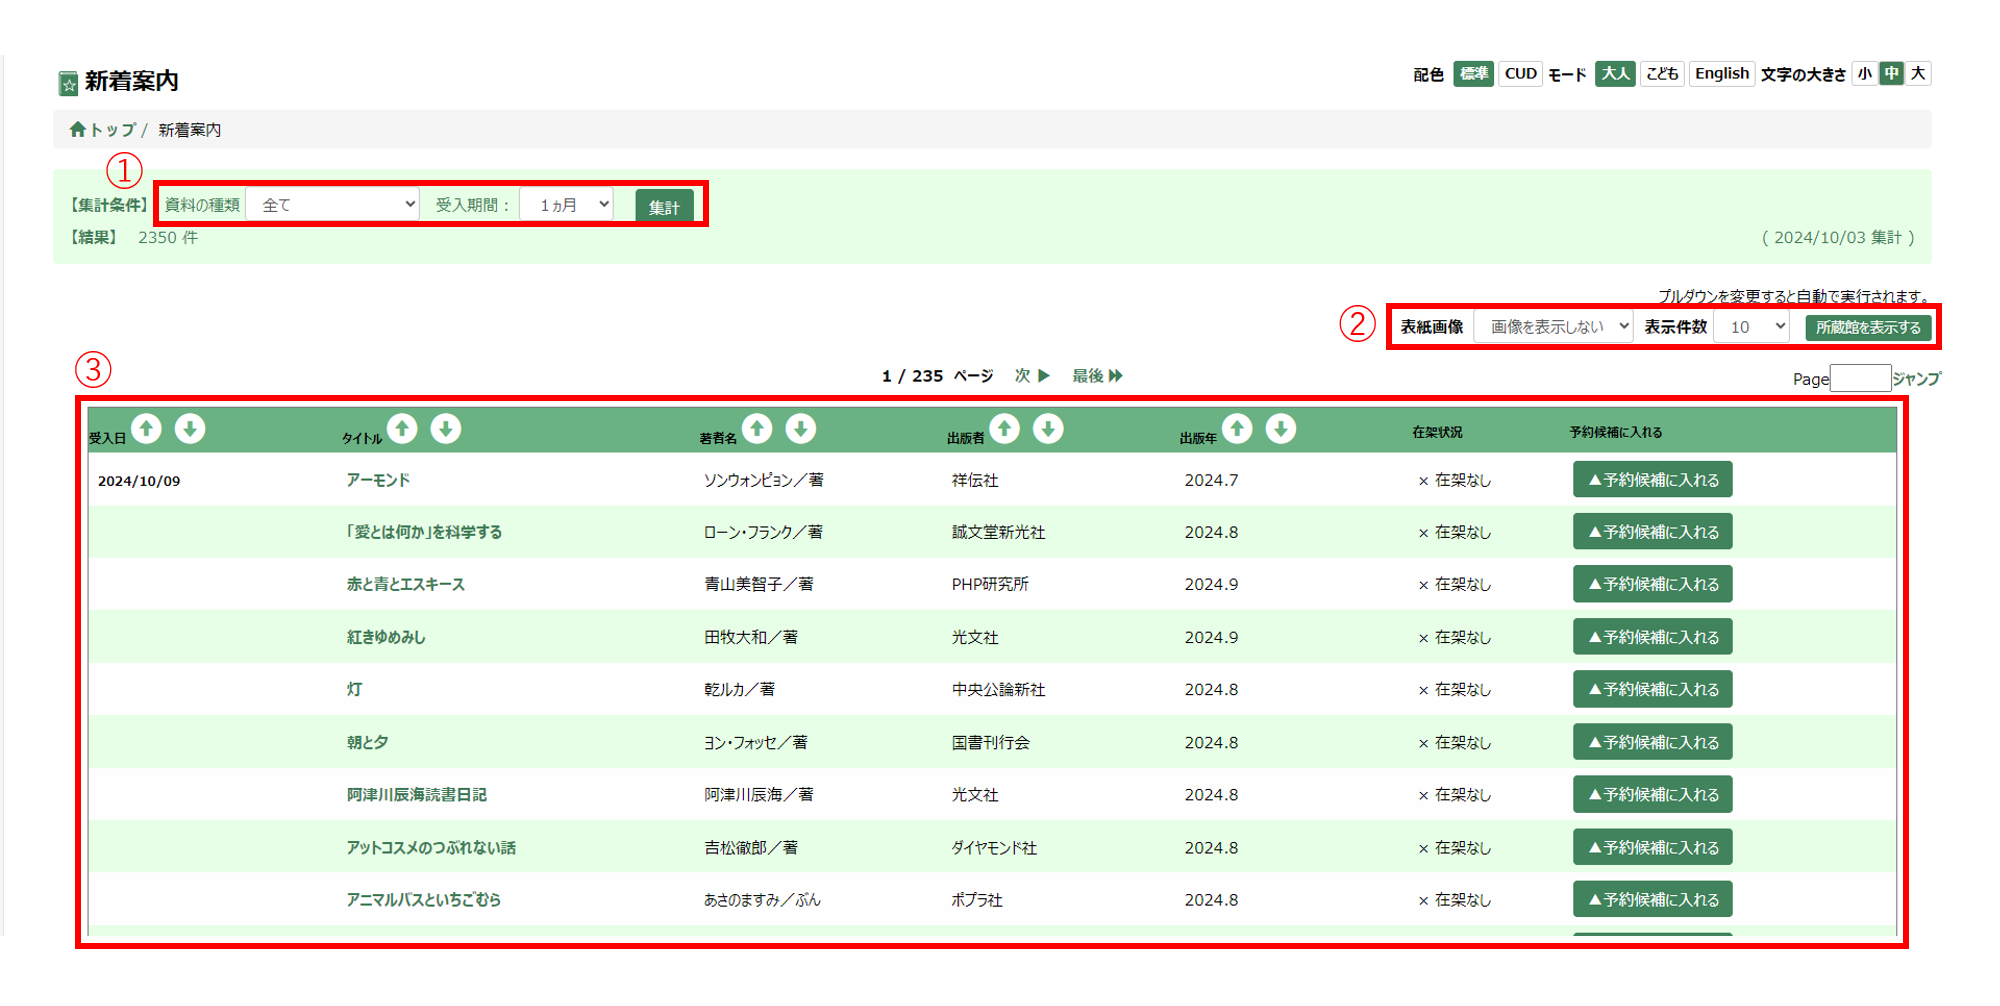This screenshot has height=1006, width=2000.
Task: Click the home icon in breadcrumb
Action: [x=78, y=128]
